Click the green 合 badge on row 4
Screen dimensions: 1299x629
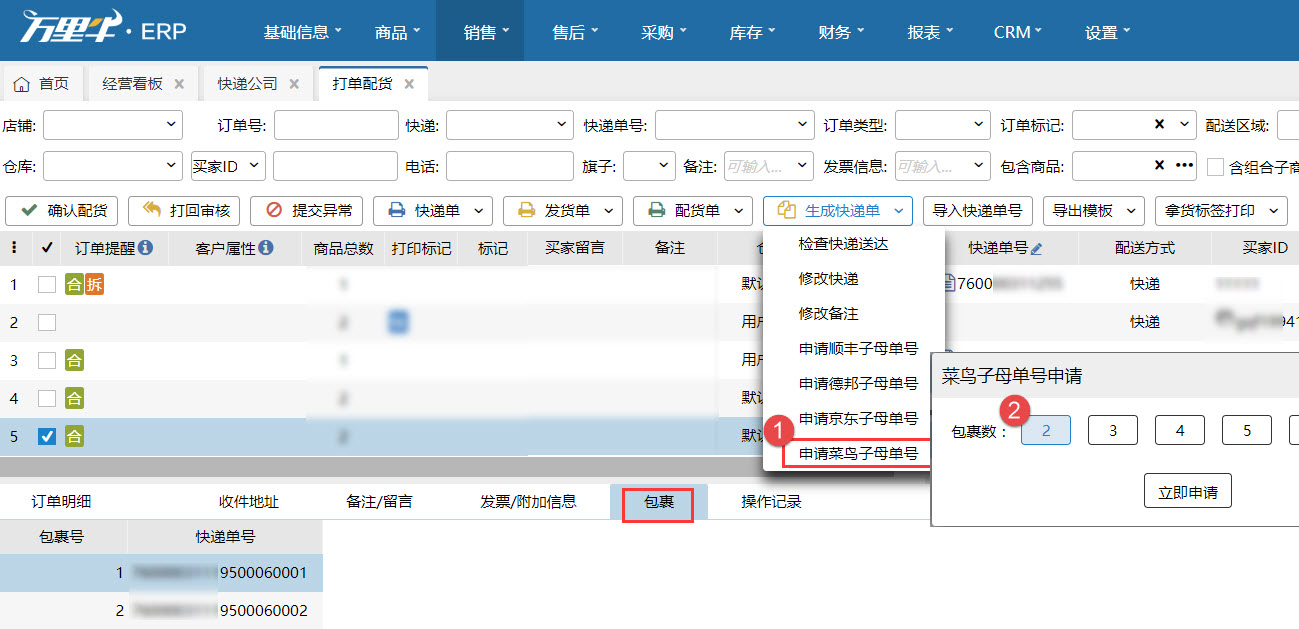point(74,396)
